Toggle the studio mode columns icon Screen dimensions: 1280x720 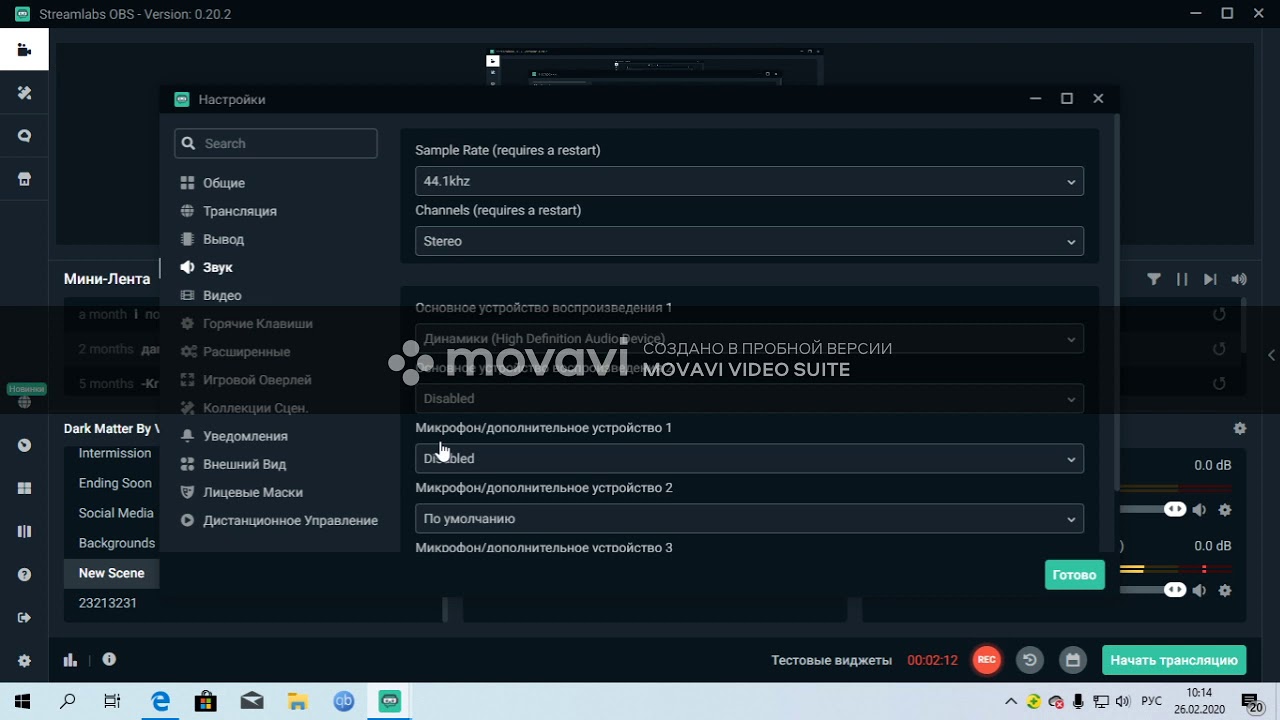click(24, 531)
